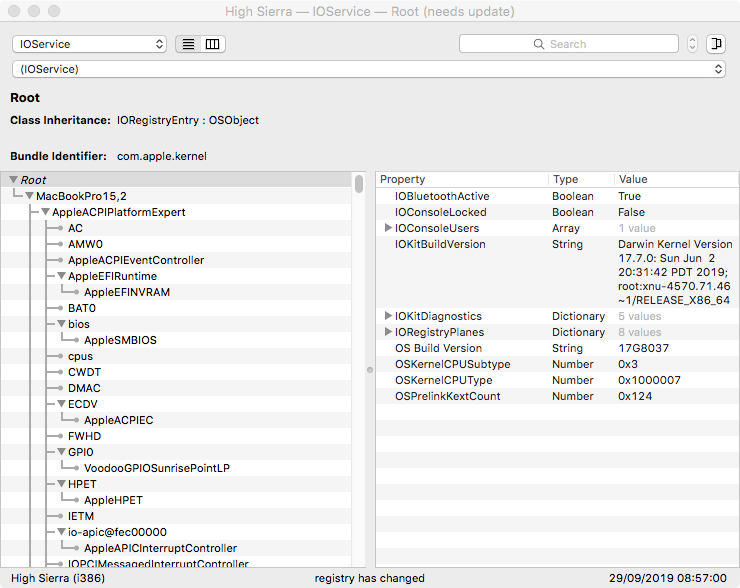
Task: Open the (IOService) path popup
Action: pyautogui.click(x=369, y=69)
